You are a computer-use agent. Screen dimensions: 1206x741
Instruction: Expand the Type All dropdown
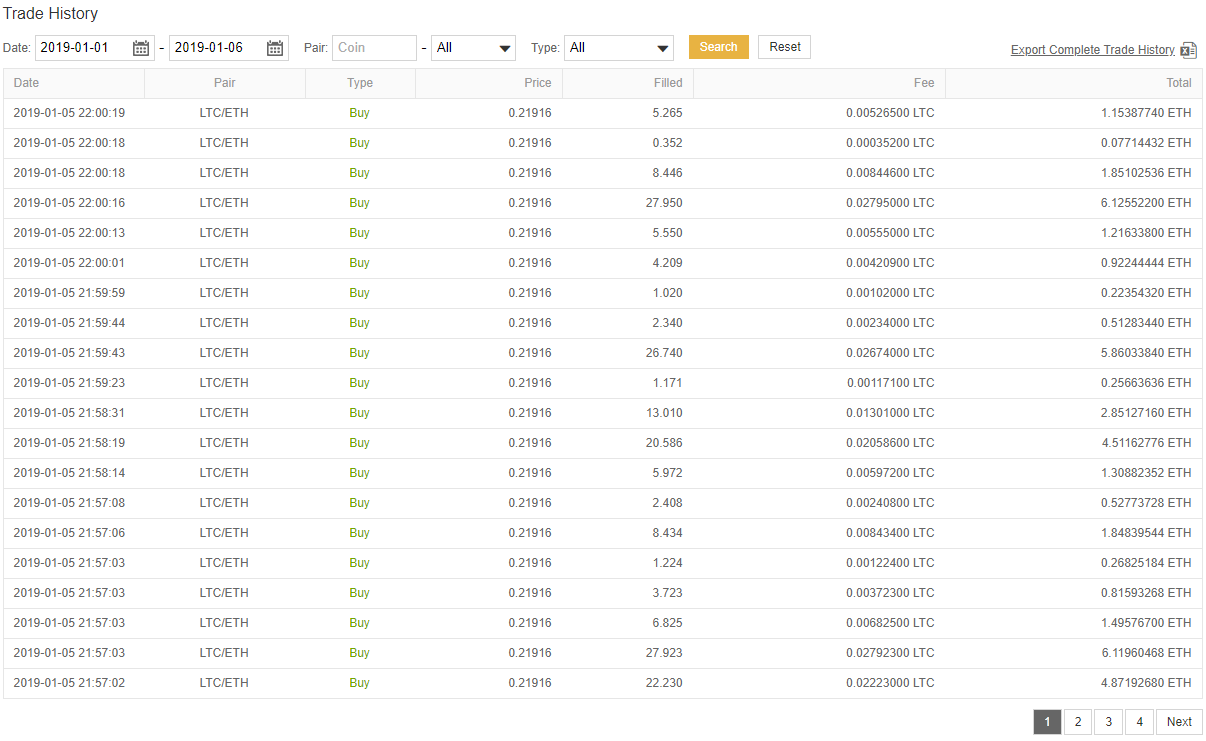pyautogui.click(x=619, y=48)
